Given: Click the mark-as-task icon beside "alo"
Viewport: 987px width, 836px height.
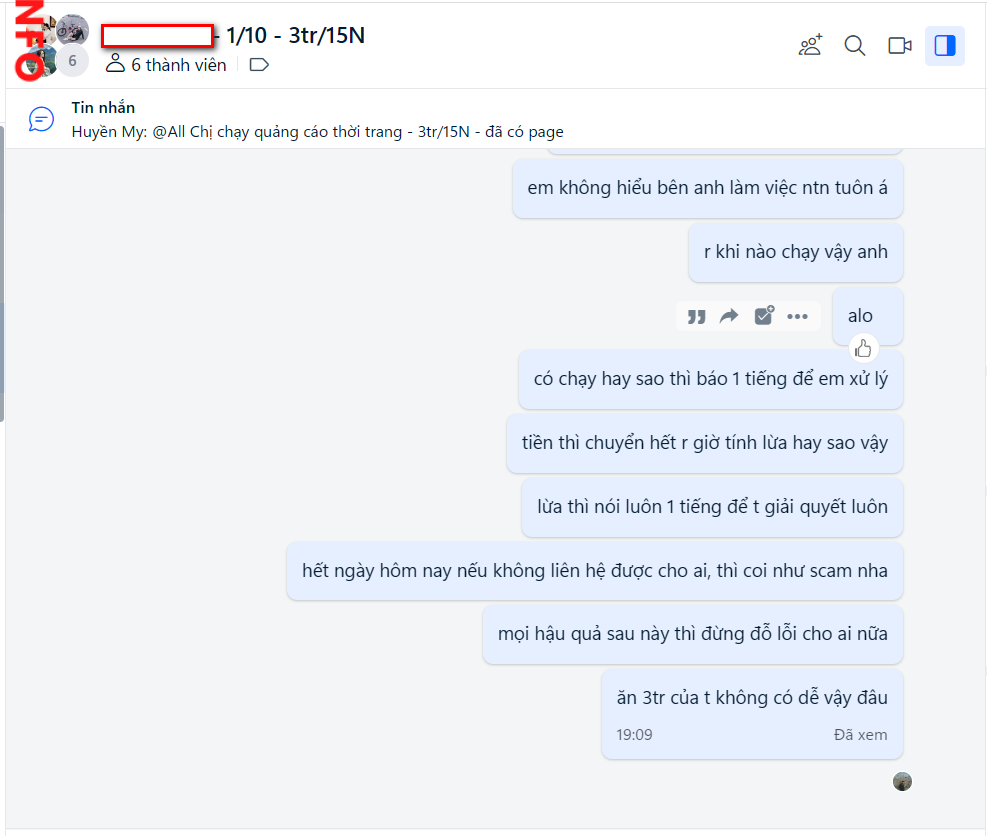Looking at the screenshot, I should coord(764,316).
